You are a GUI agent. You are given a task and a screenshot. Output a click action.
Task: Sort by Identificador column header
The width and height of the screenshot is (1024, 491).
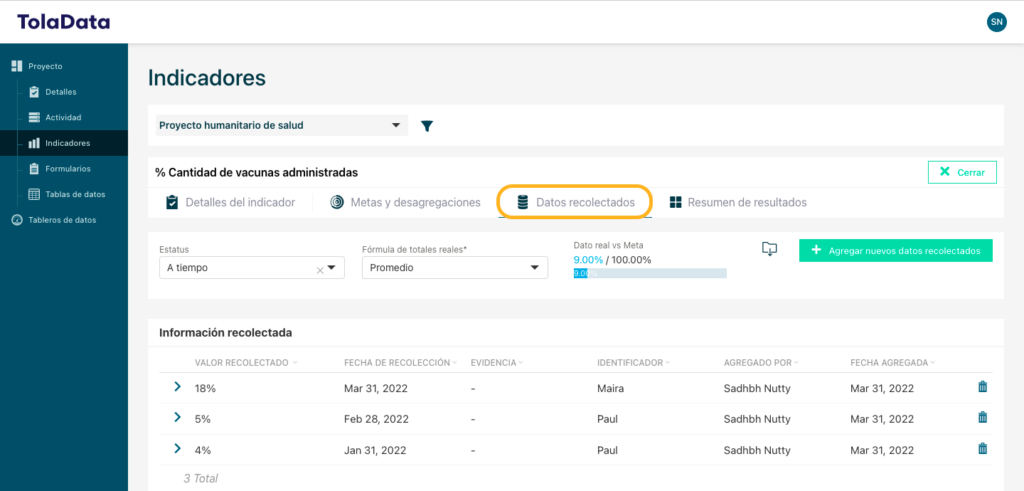coord(633,362)
